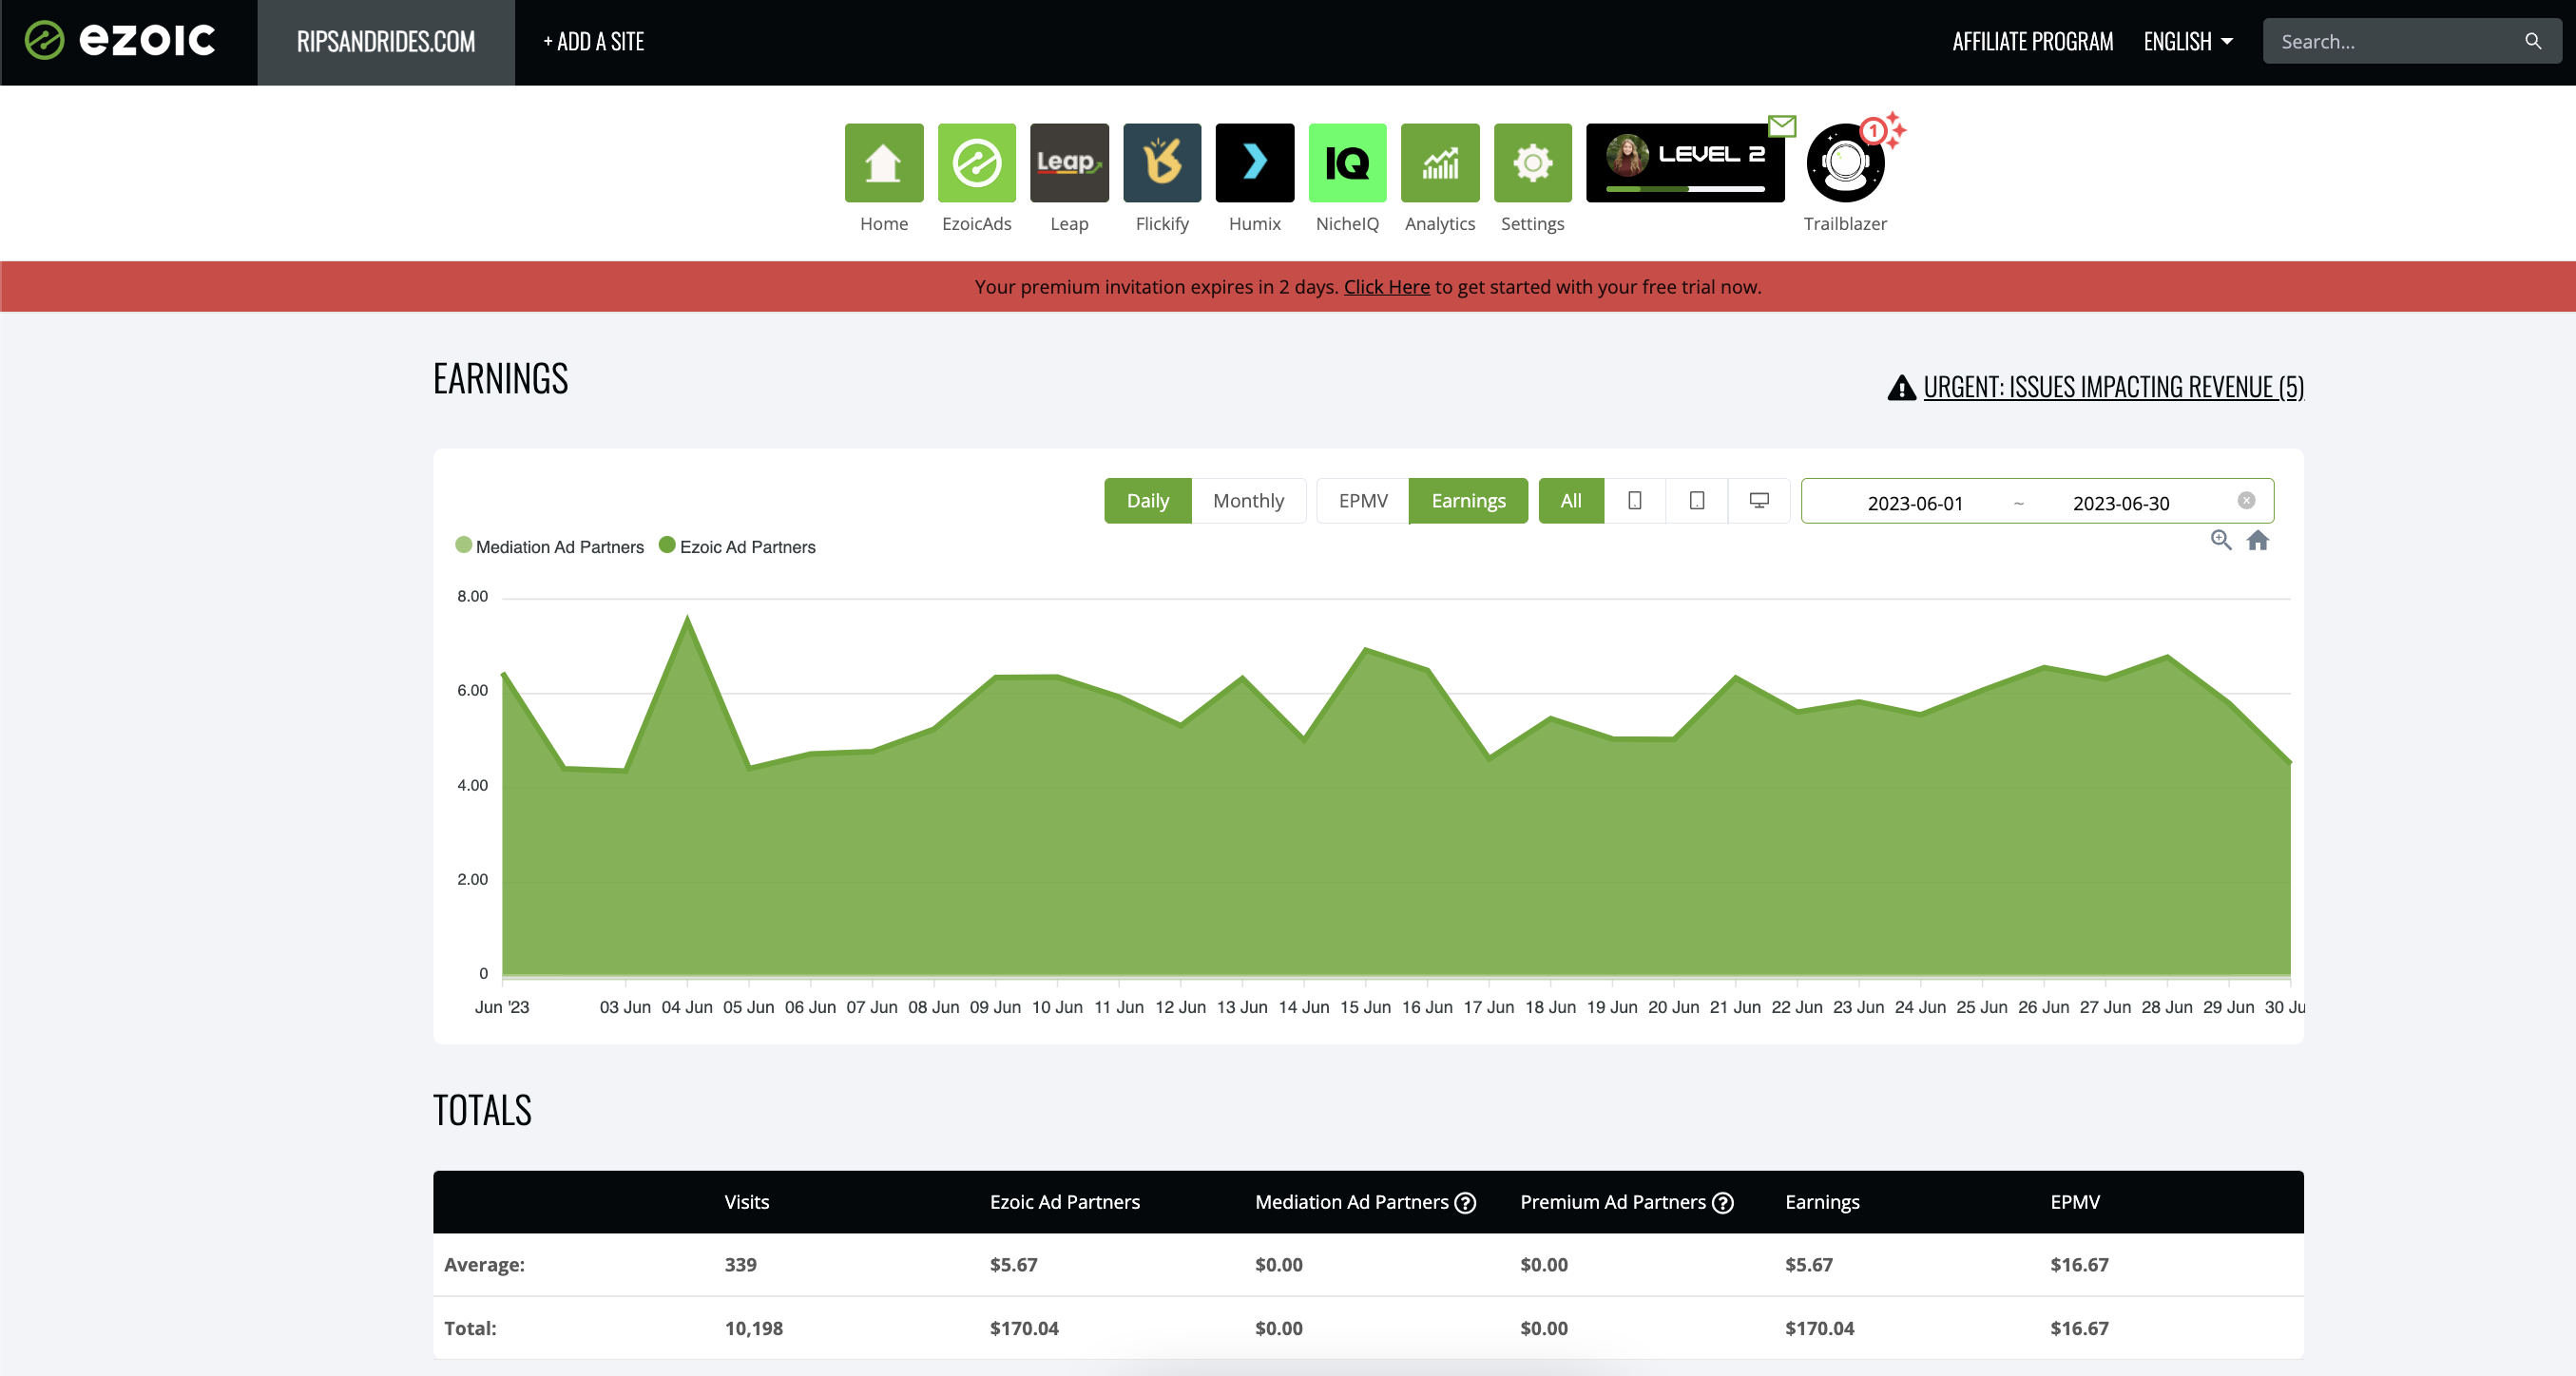Click the 28 Jun x-axis label
2576x1376 pixels.
pos(2167,1007)
